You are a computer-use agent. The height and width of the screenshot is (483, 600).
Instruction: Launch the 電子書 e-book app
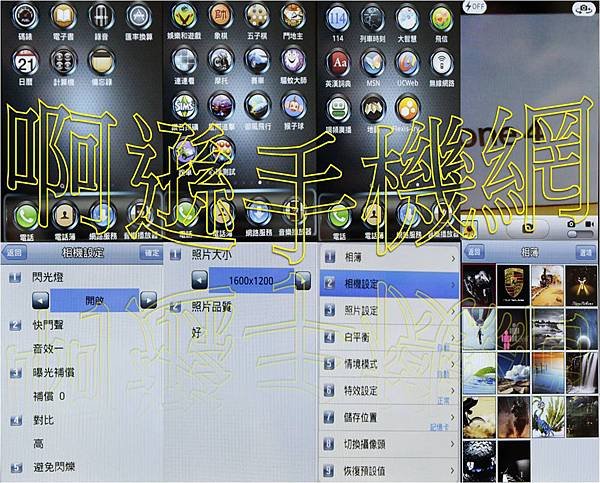point(64,17)
